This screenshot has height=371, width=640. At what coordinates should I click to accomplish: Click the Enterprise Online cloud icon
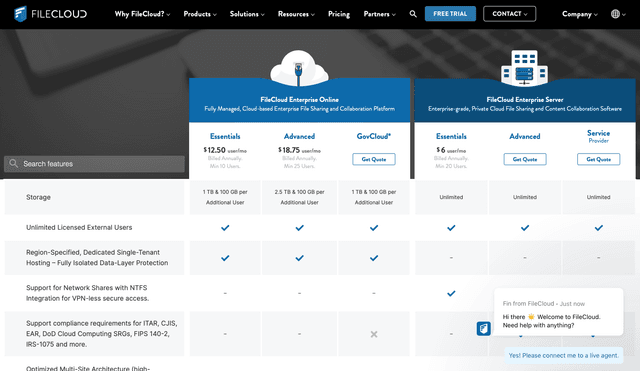point(299,68)
